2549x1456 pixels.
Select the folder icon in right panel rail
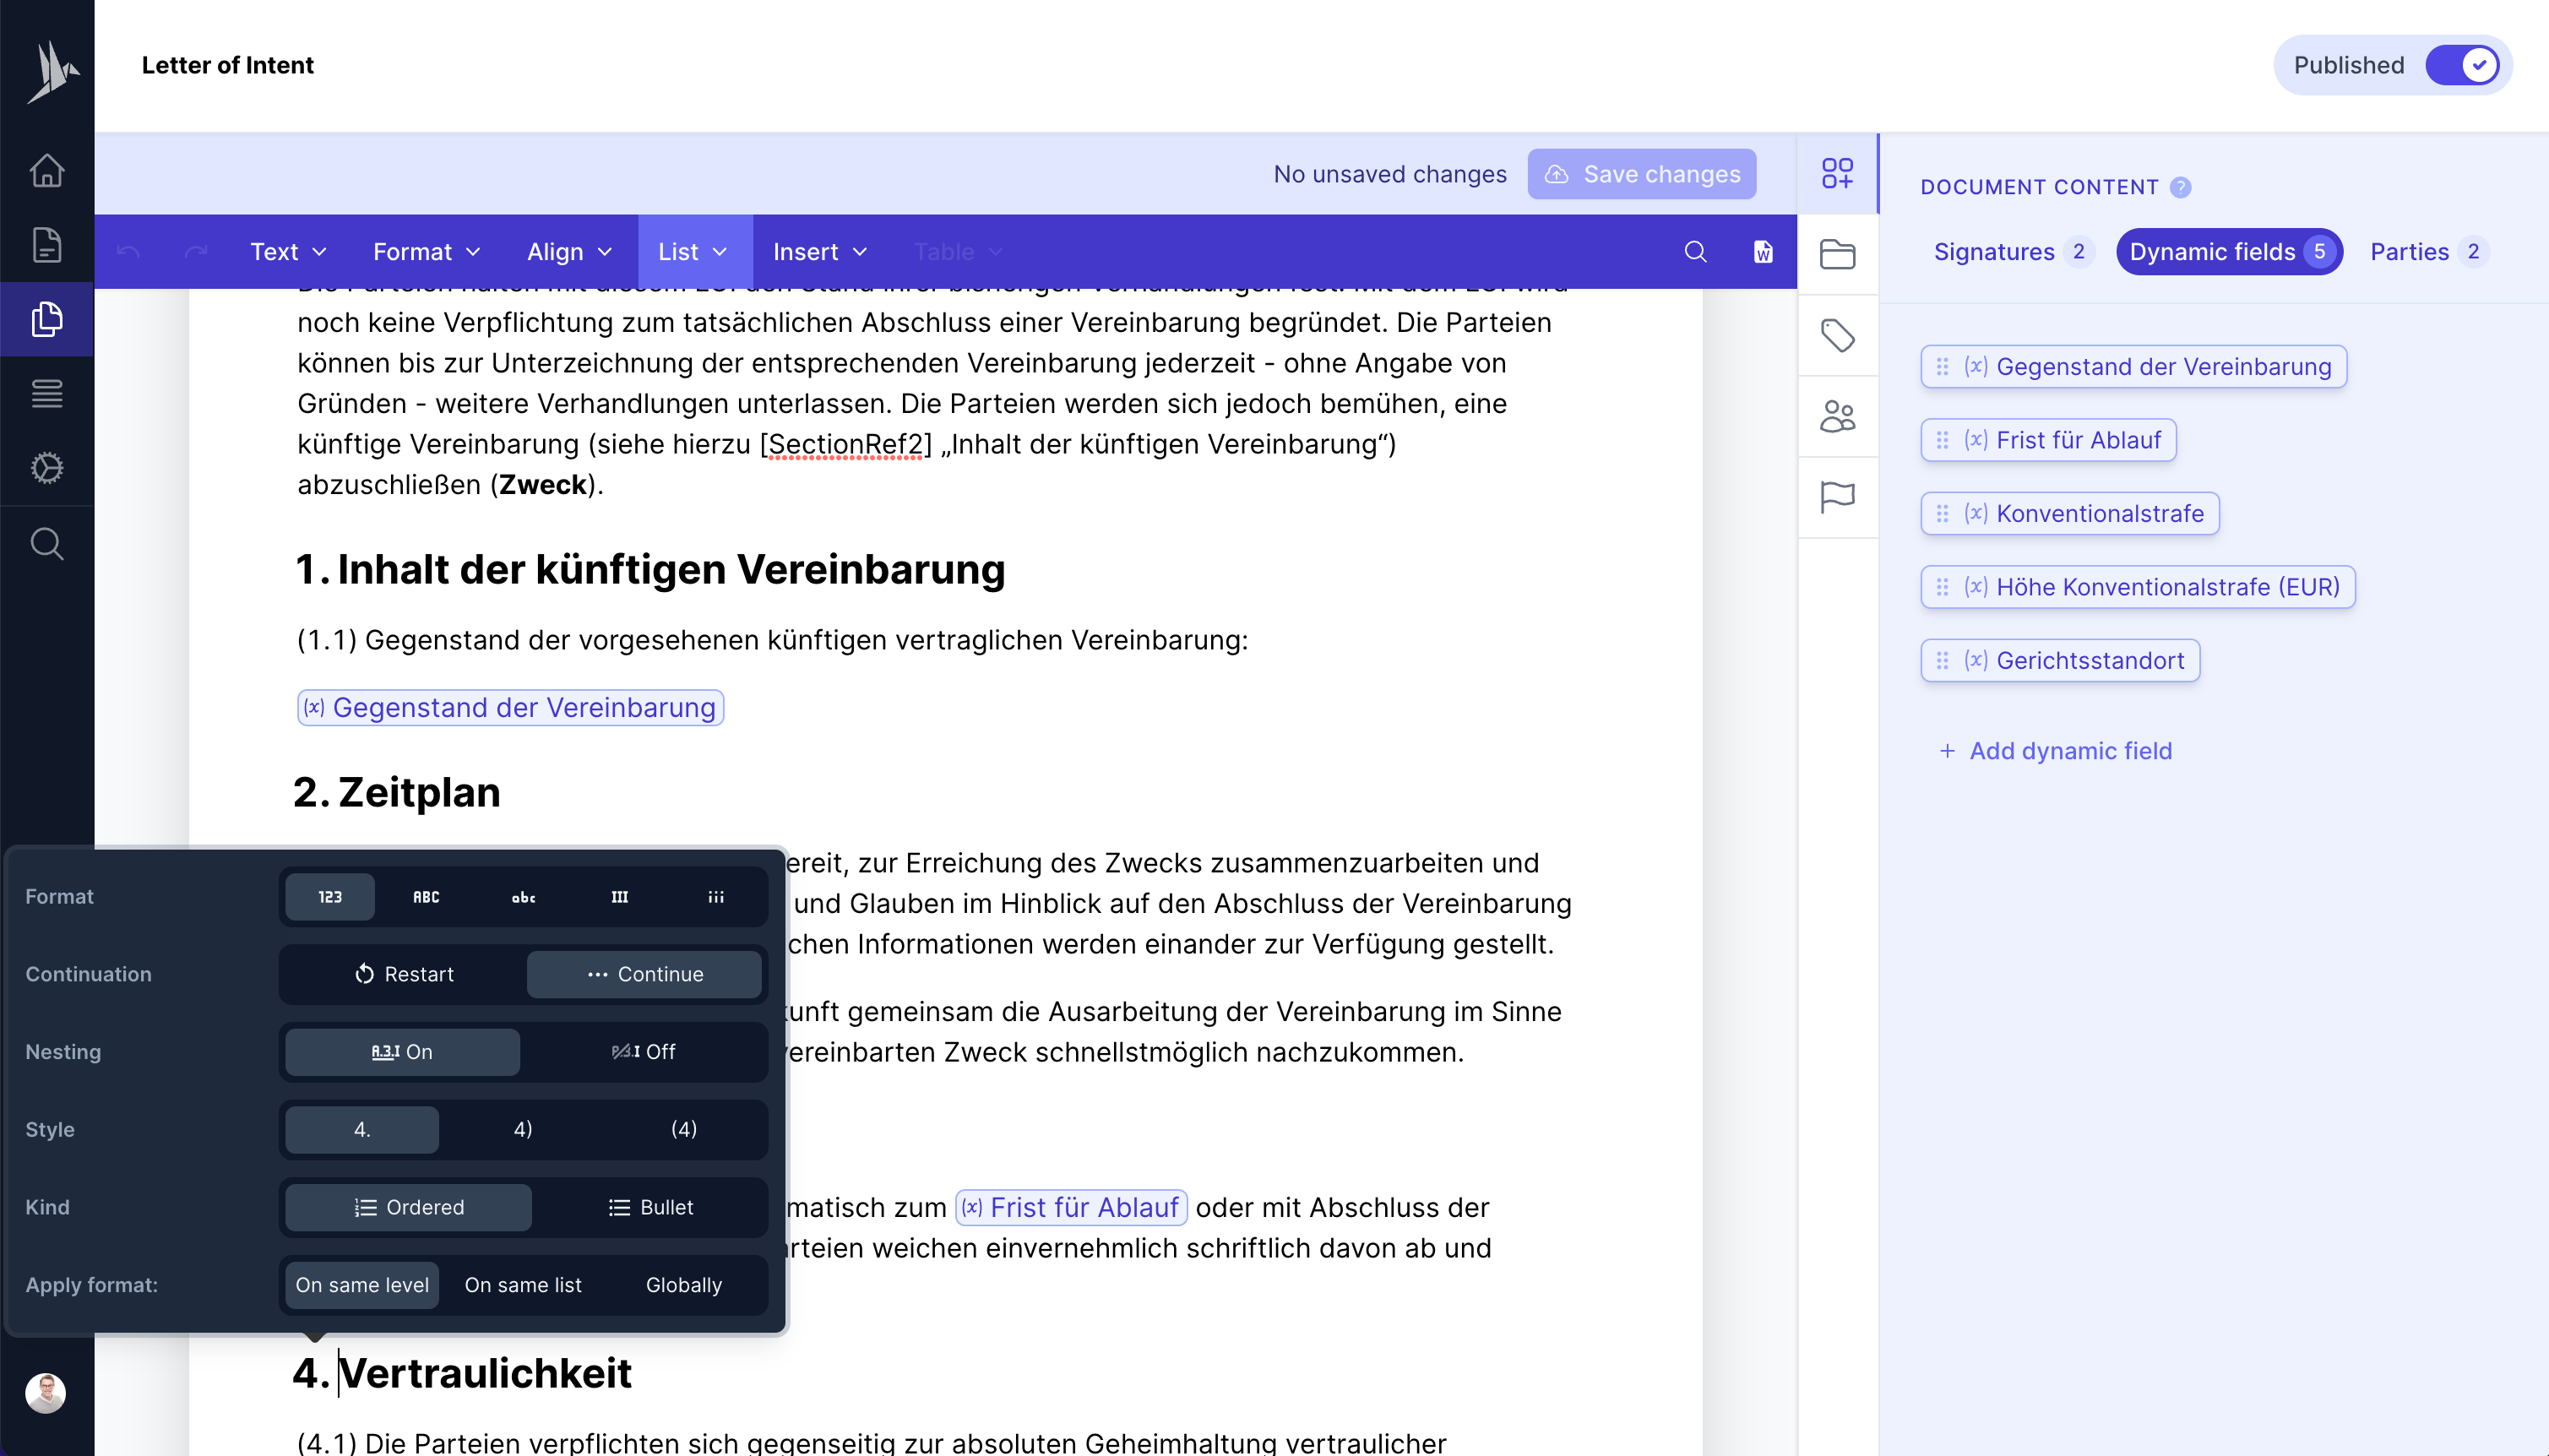(x=1838, y=253)
